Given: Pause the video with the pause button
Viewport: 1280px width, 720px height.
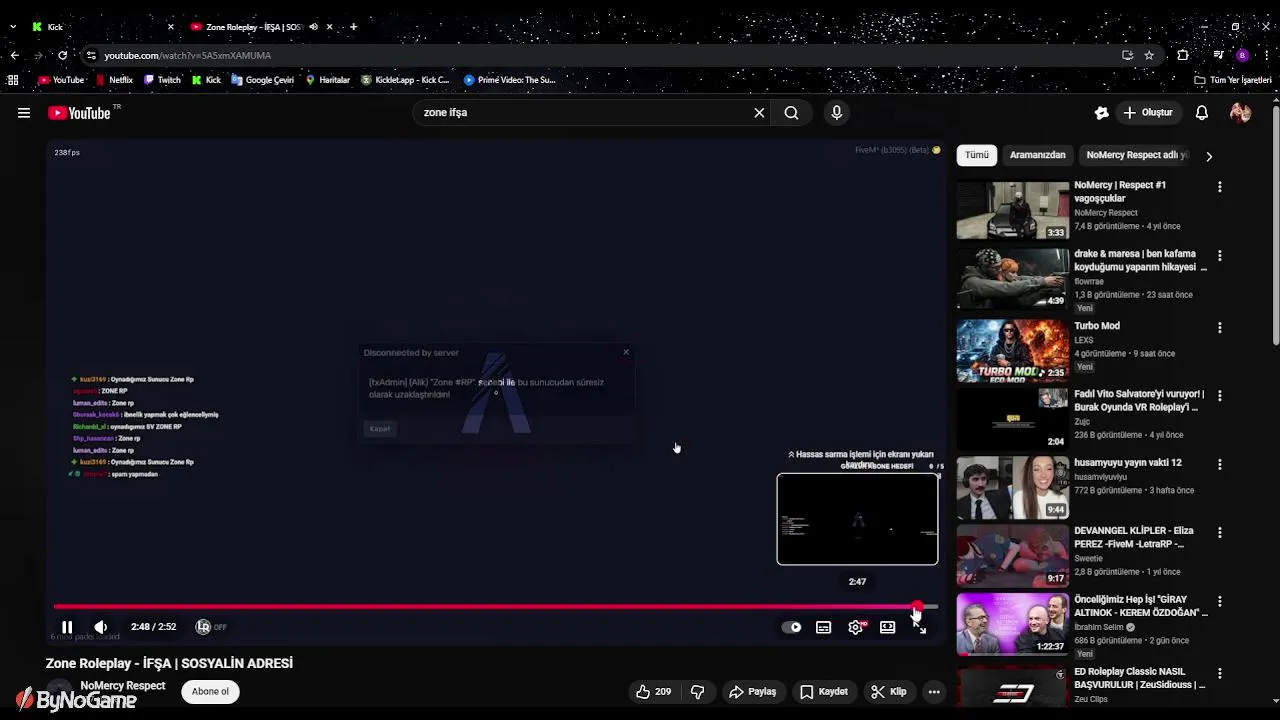Looking at the screenshot, I should [x=67, y=627].
